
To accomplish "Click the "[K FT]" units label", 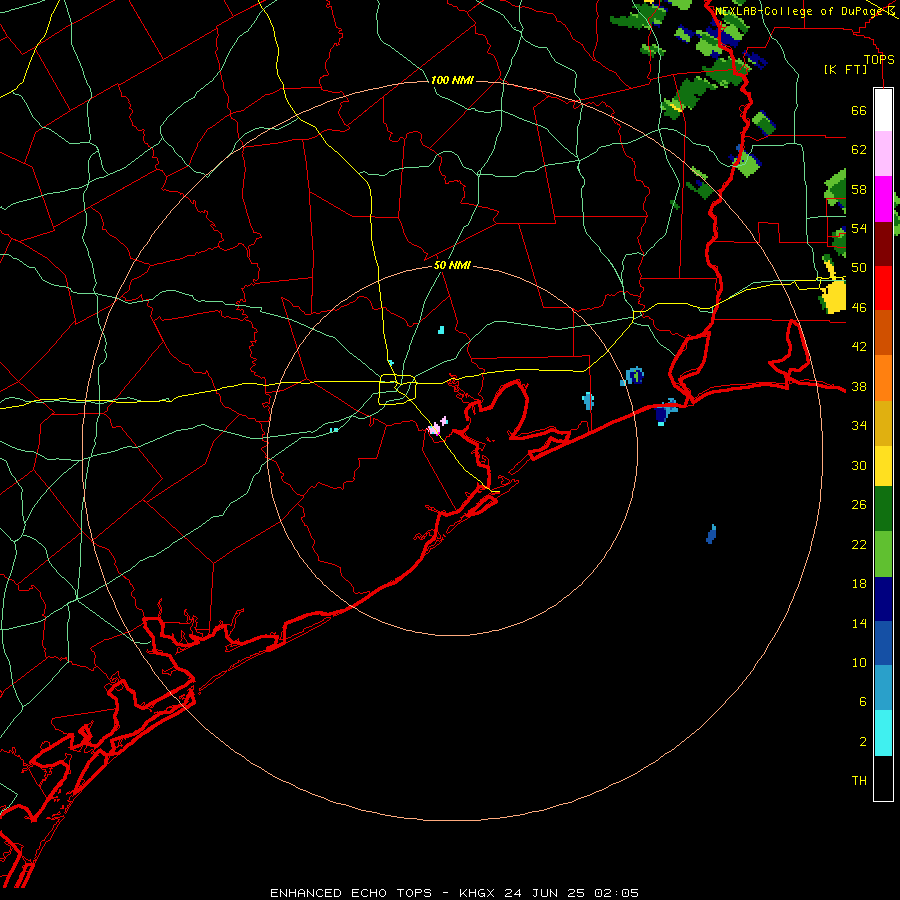I will click(x=845, y=69).
